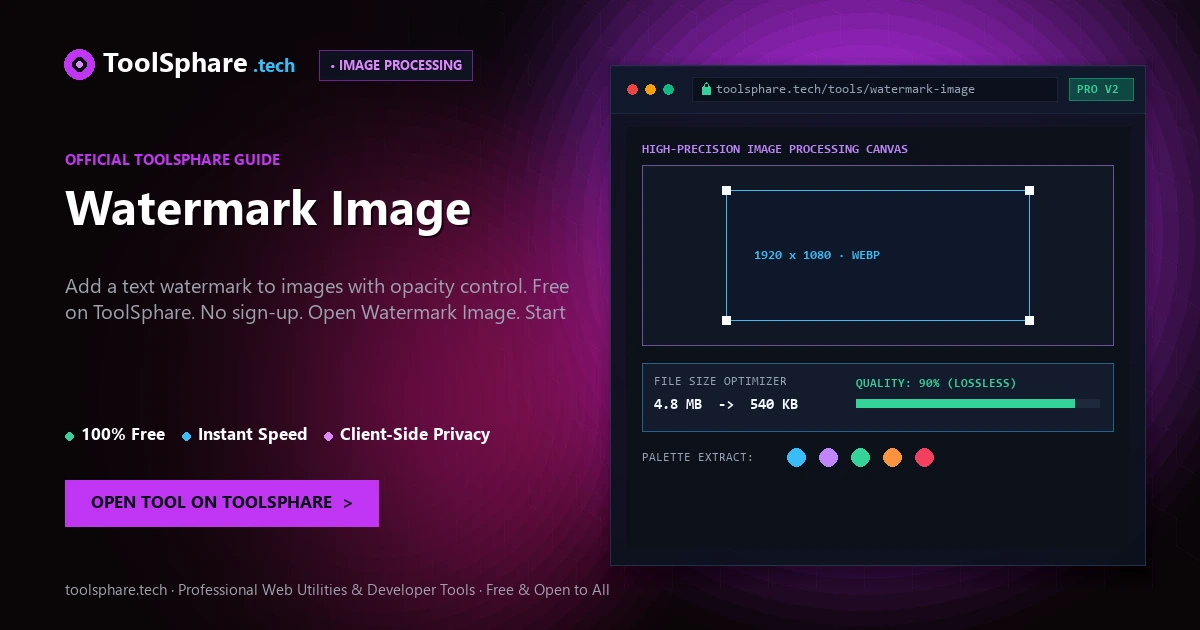Click the Watermark Image heading

268,209
